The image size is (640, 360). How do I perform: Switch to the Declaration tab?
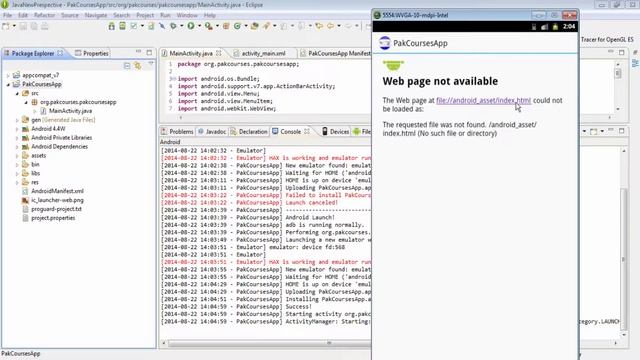pos(249,131)
